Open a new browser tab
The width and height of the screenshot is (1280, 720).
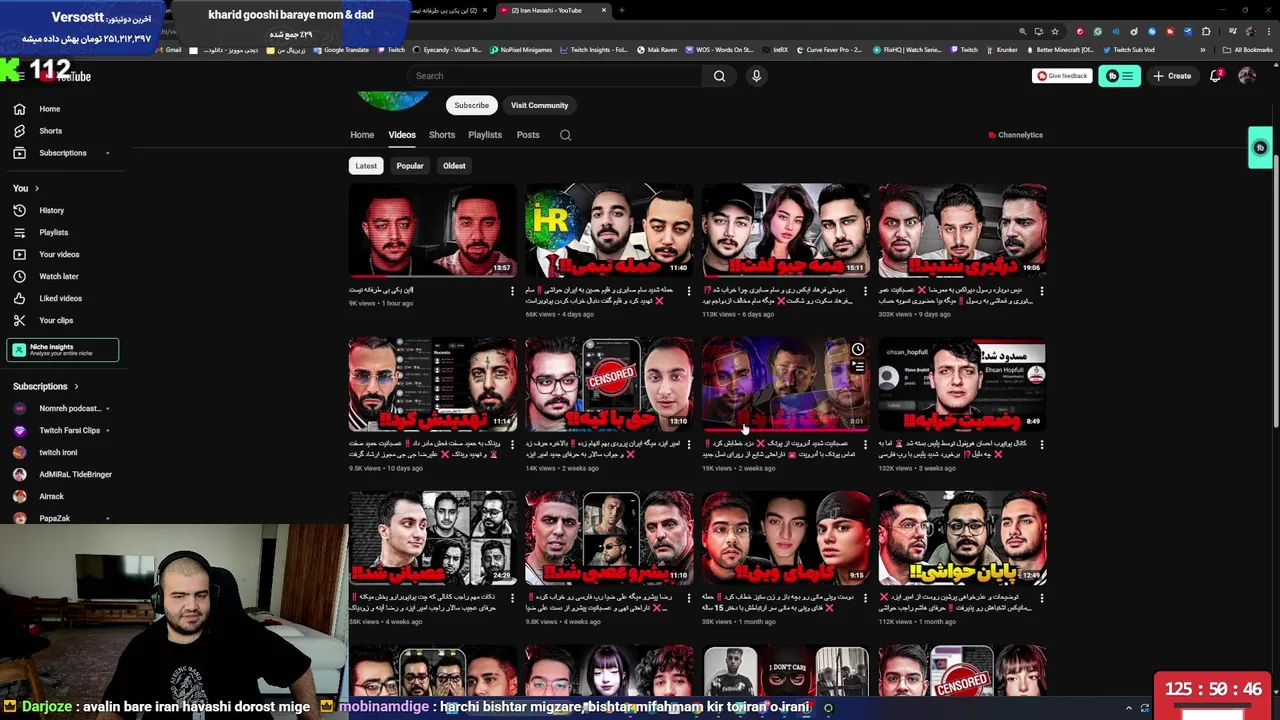621,10
